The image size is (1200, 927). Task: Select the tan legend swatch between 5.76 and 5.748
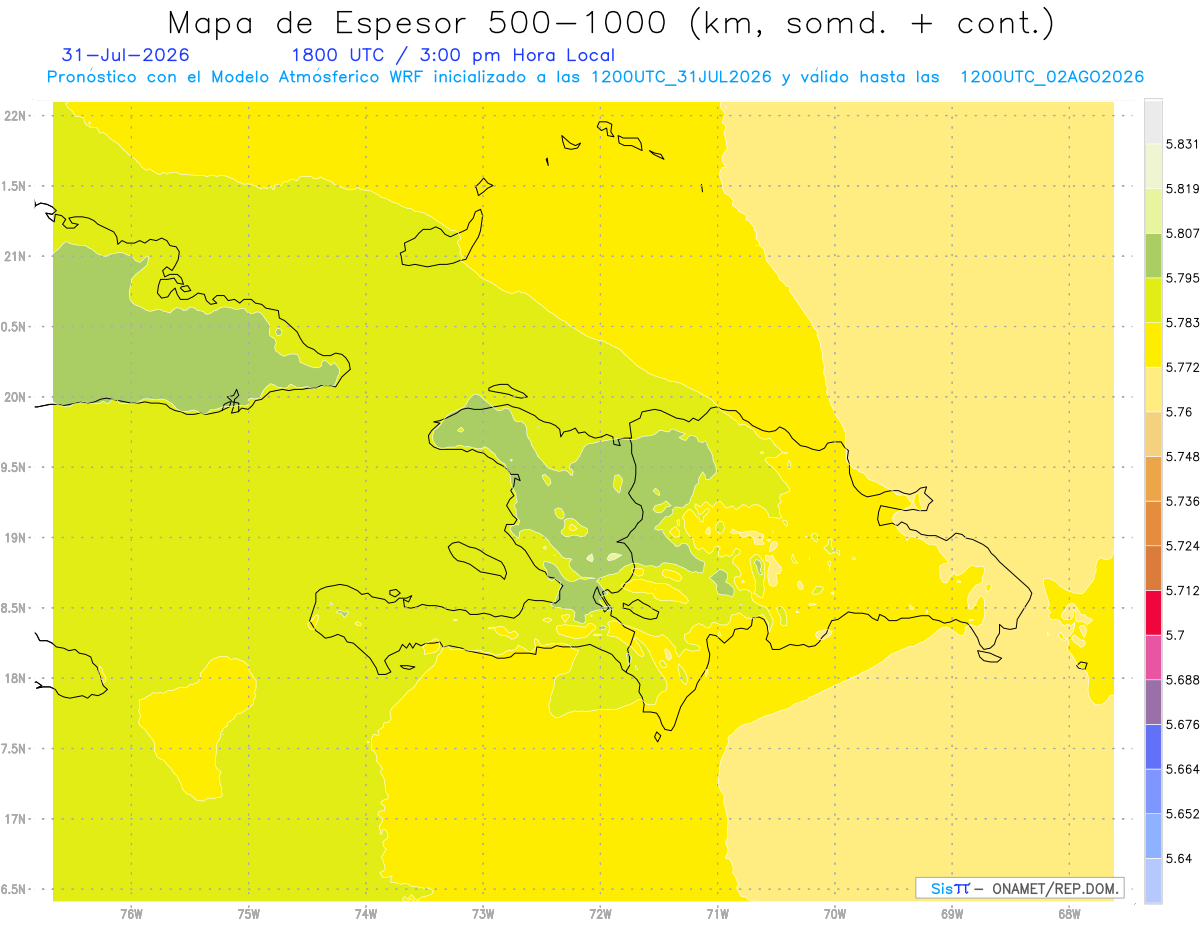[1153, 434]
